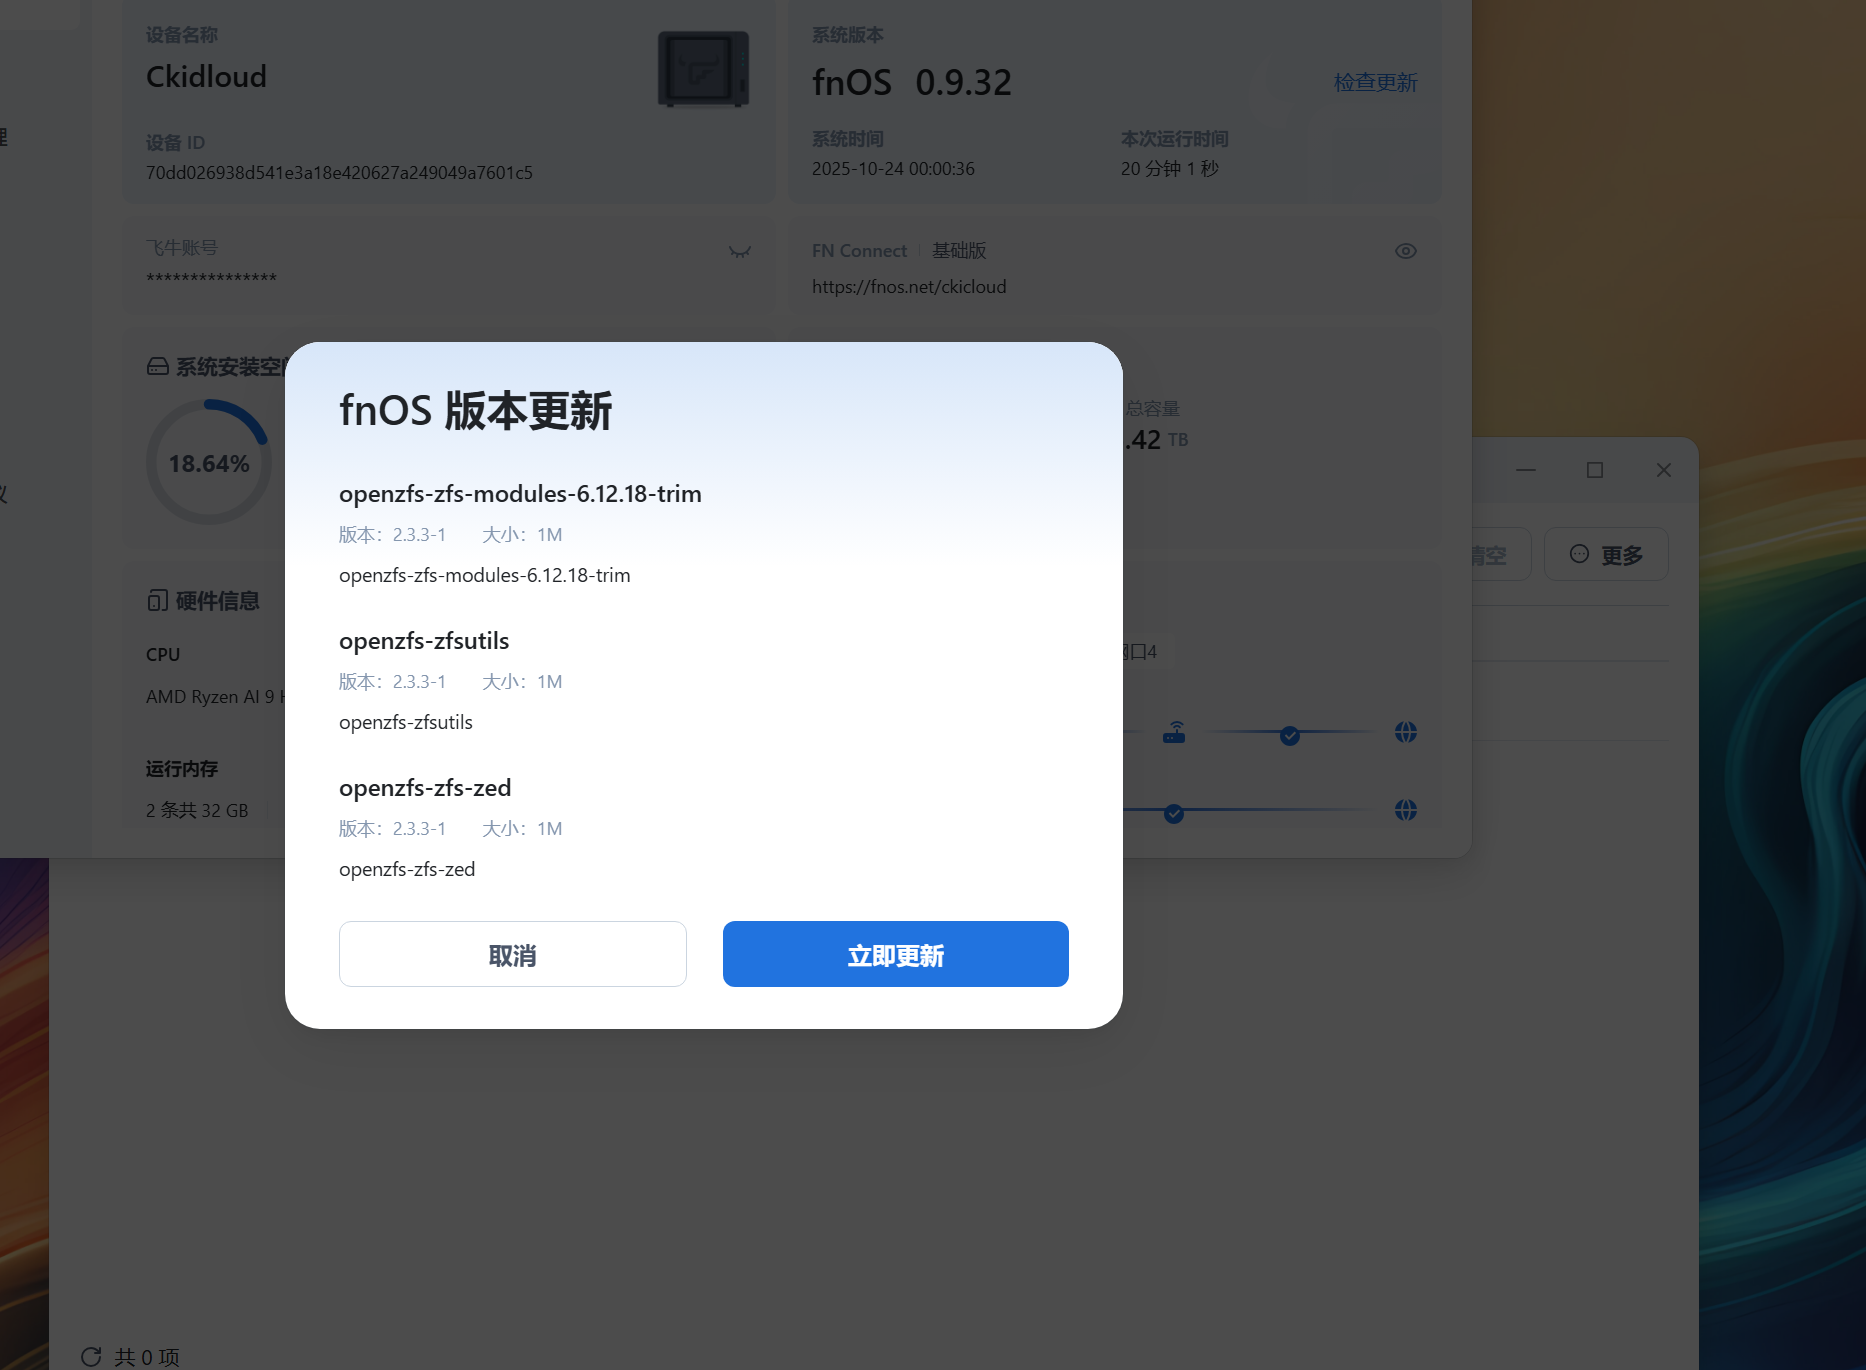Screen dimensions: 1866x1370
Task: Click the 检查更新 link
Action: [x=1376, y=83]
